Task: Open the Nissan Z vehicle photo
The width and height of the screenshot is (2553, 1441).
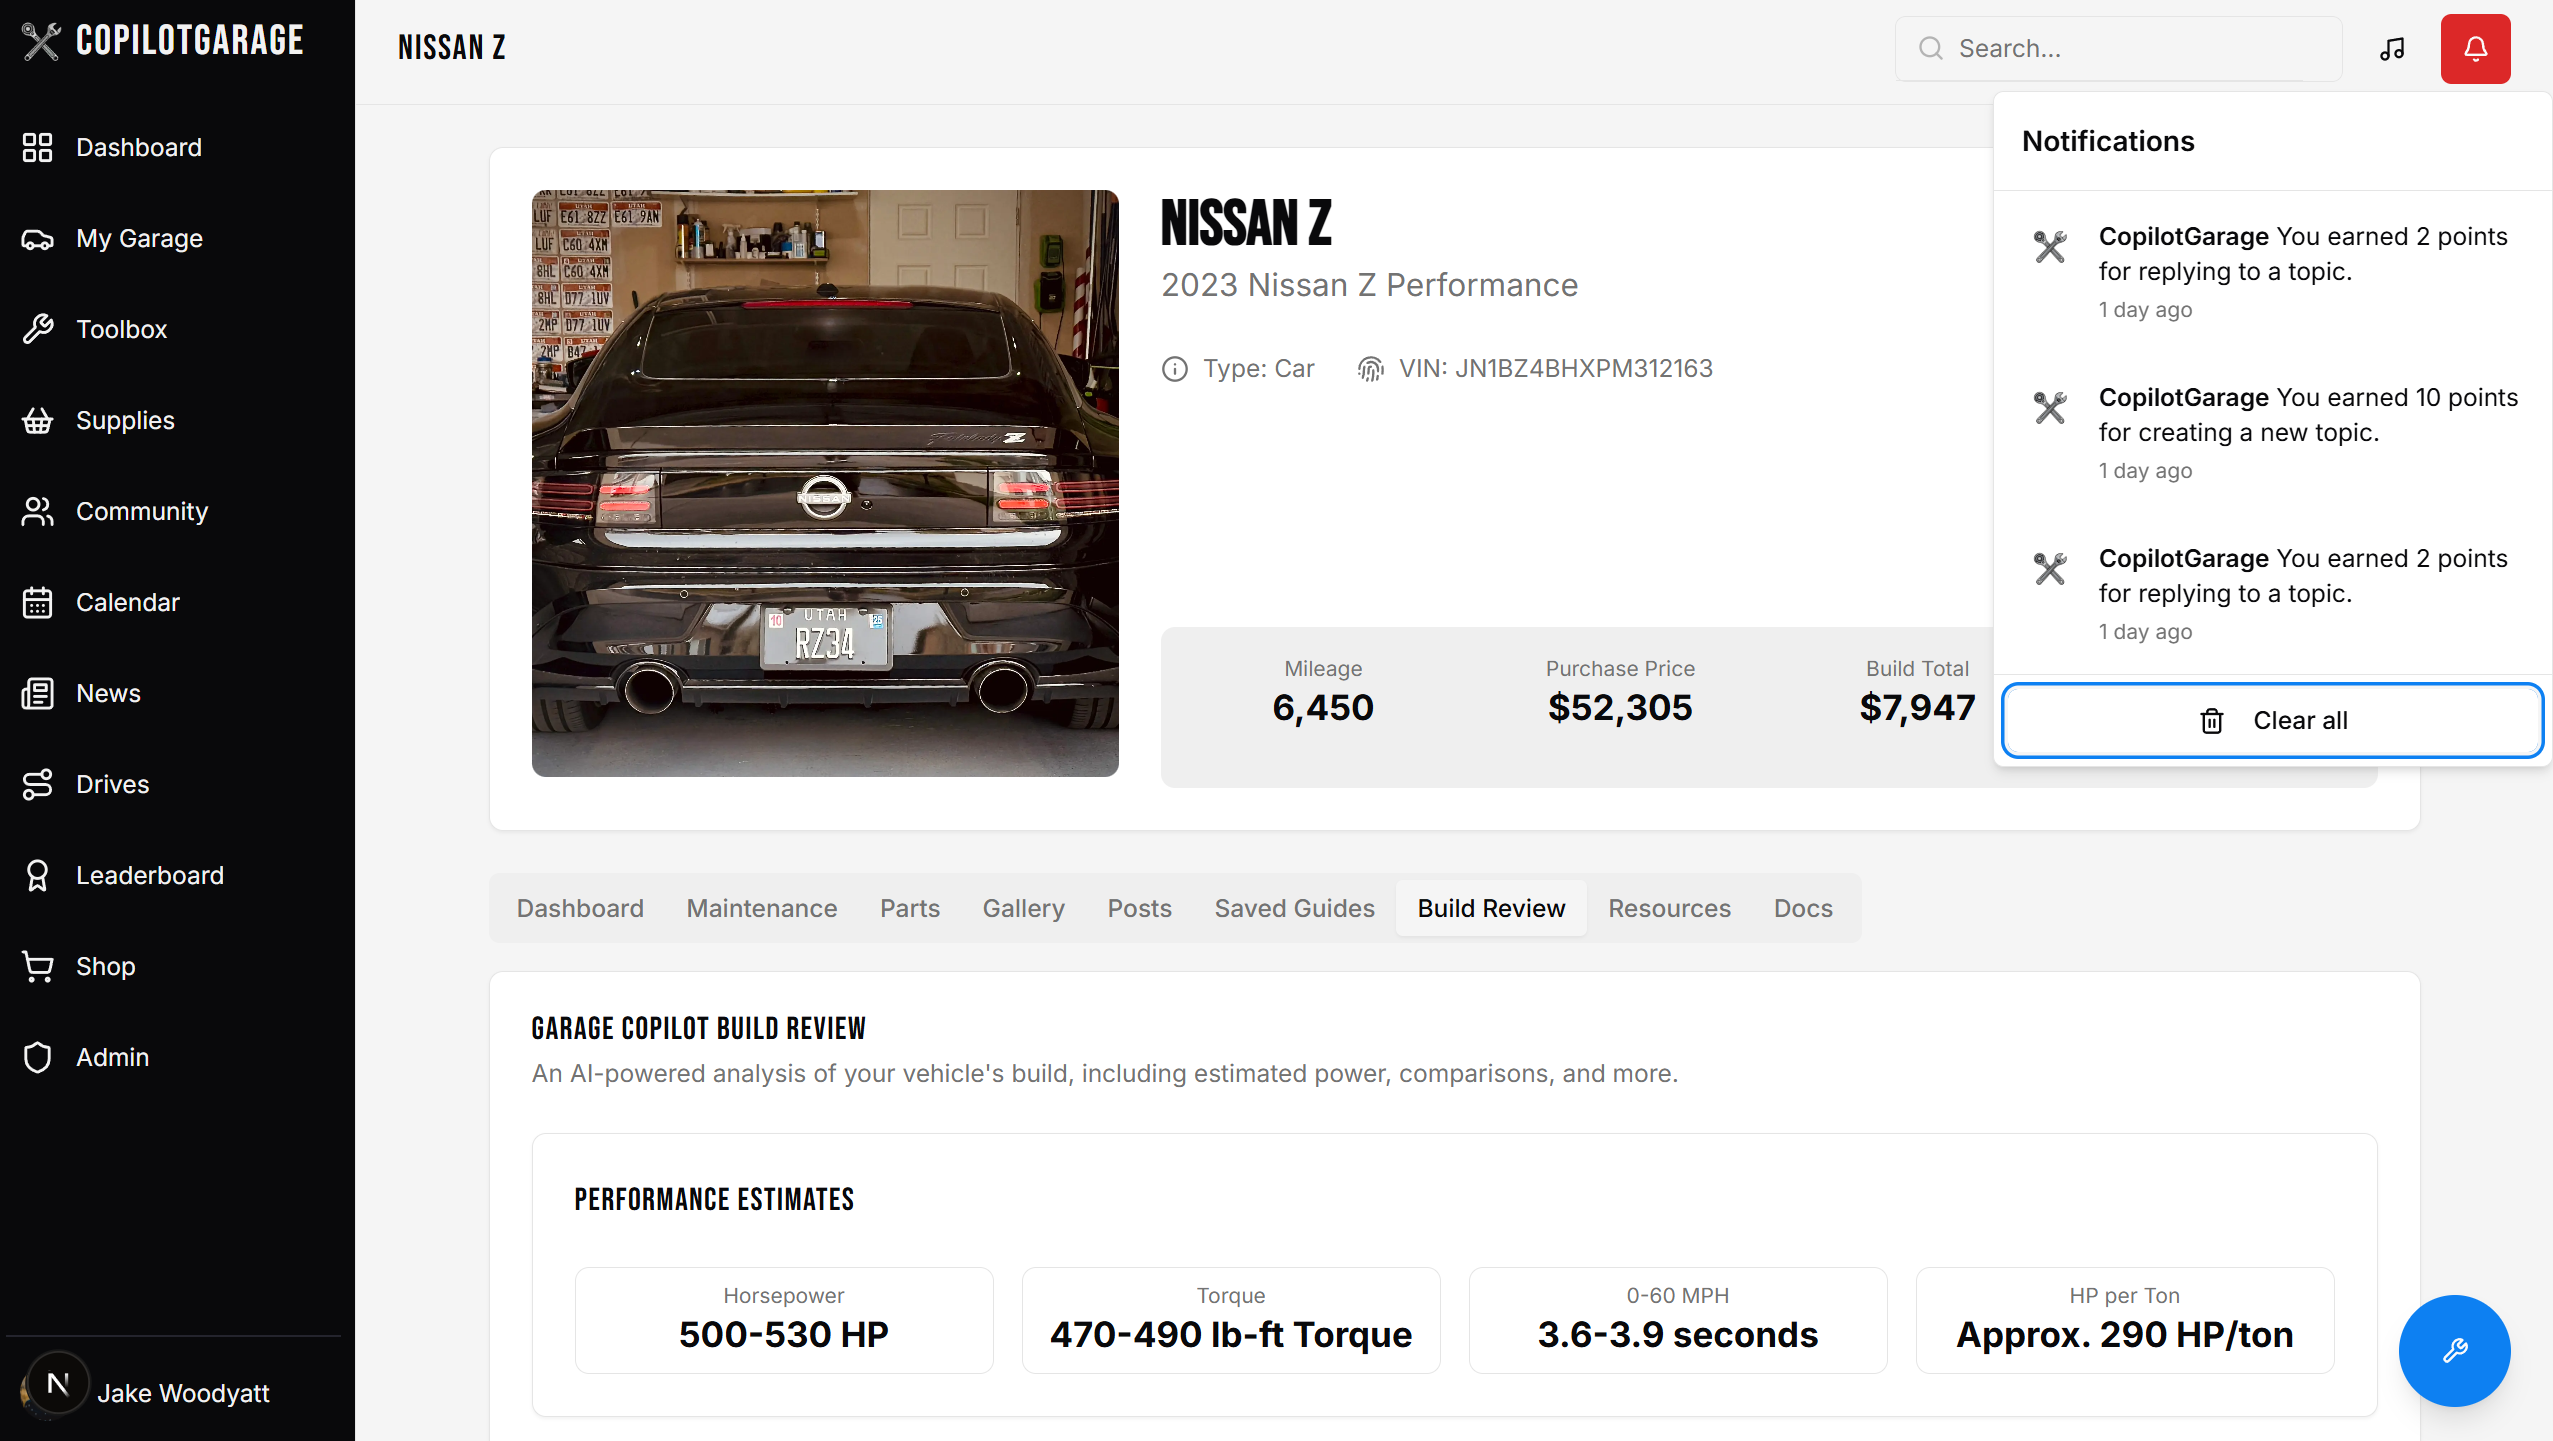Action: click(825, 483)
